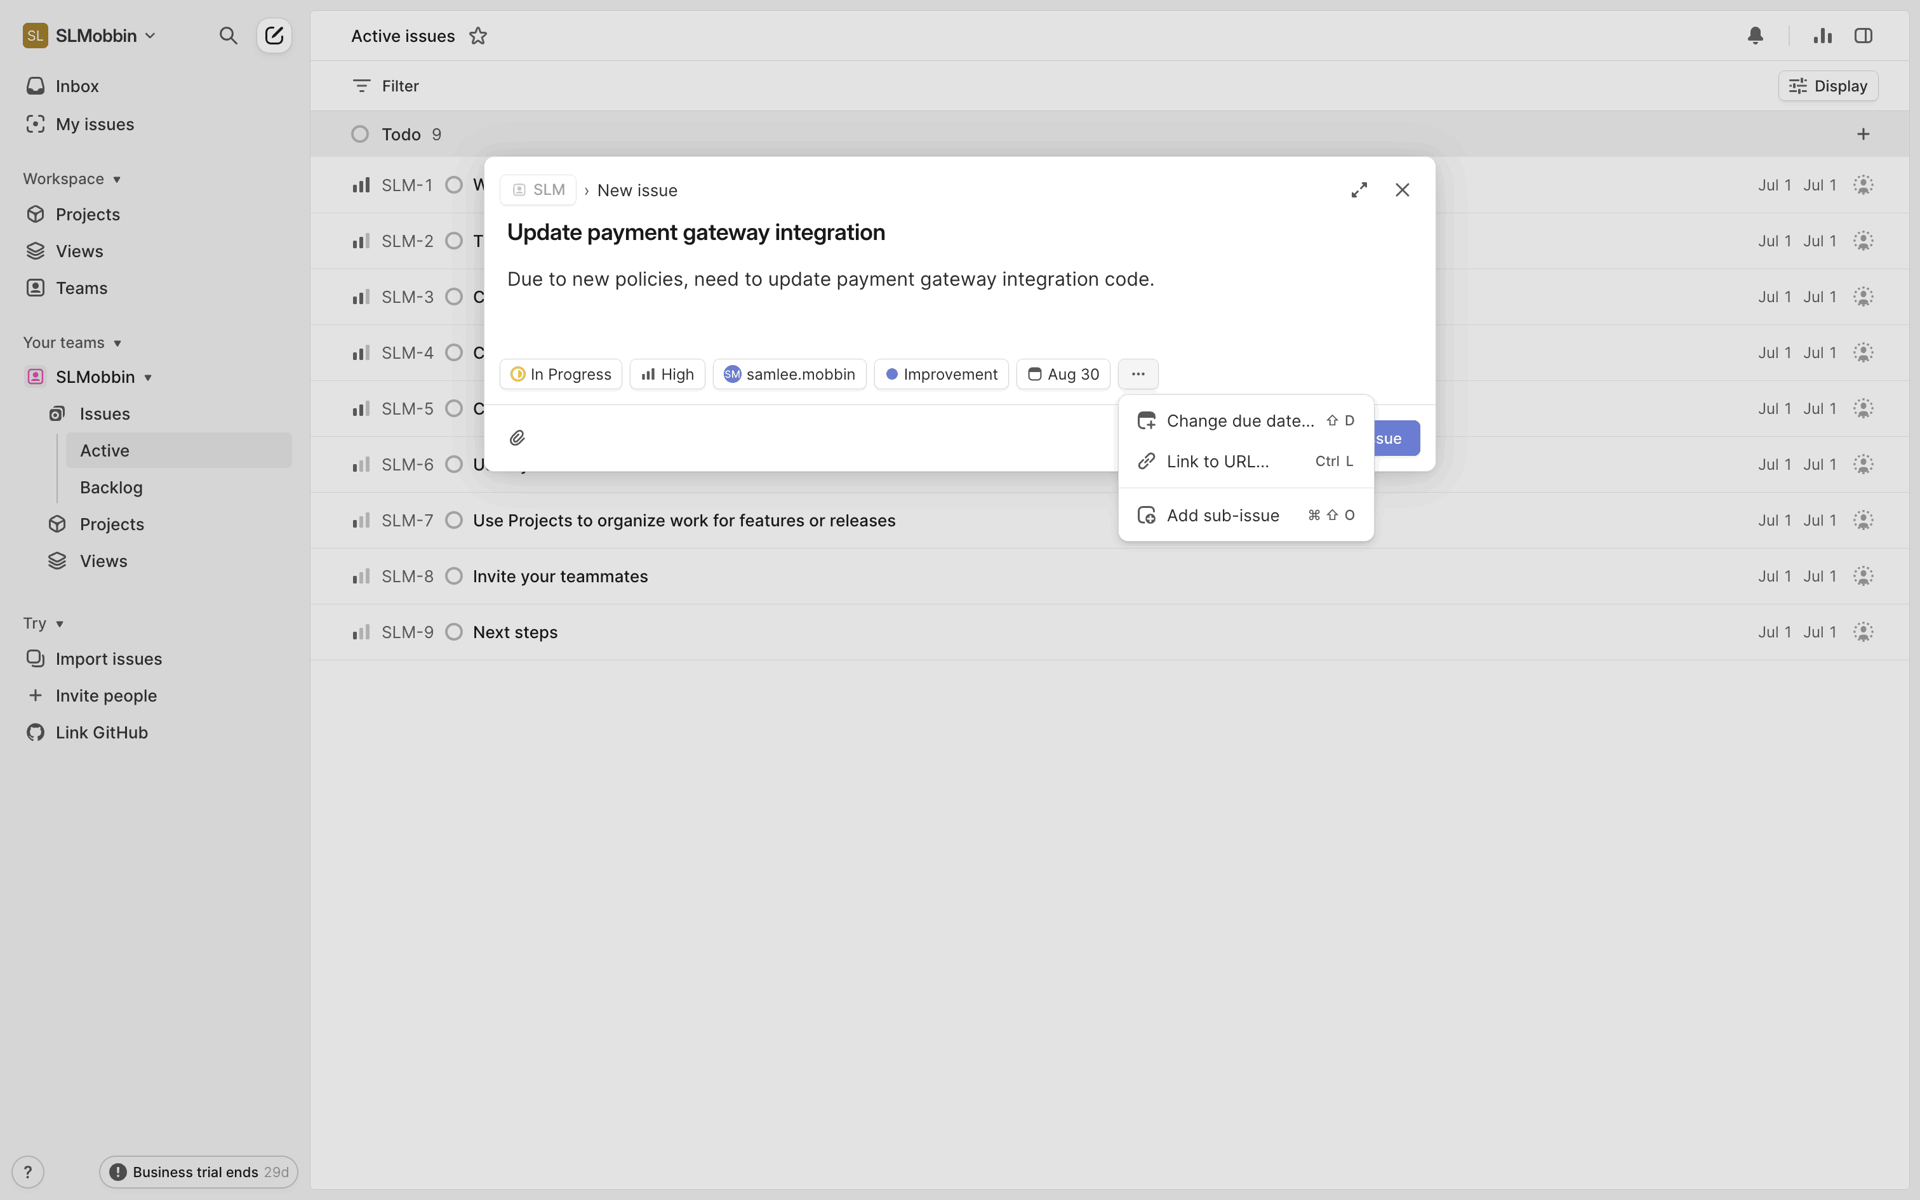This screenshot has width=1920, height=1200.
Task: Change the High priority dropdown
Action: 667,374
